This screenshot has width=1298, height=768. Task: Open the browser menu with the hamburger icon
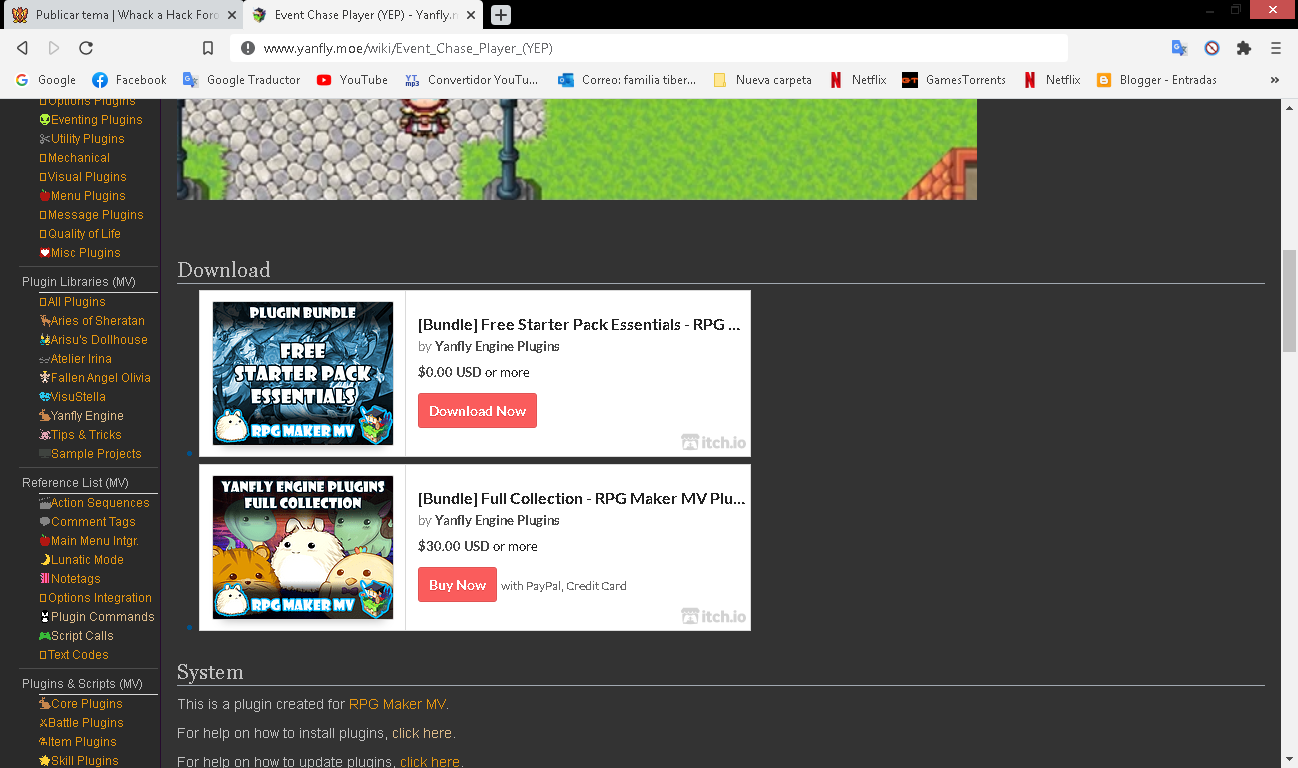click(1274, 47)
